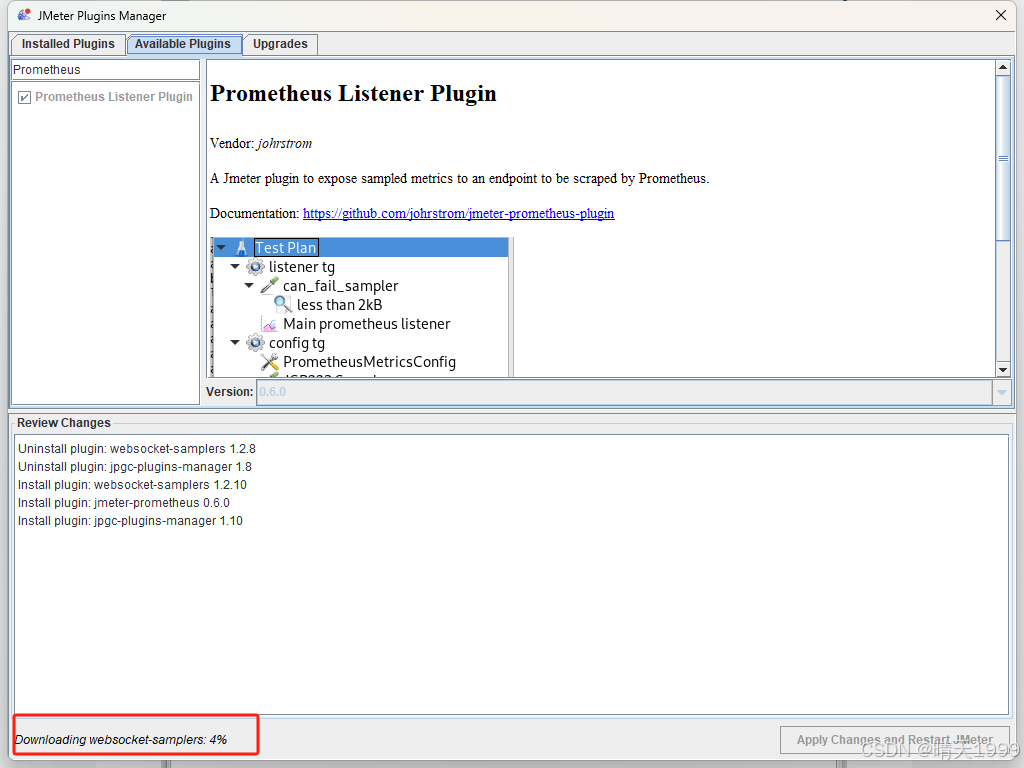1024x768 pixels.
Task: Click the magnifier icon beside less than 2kB
Action: (x=281, y=303)
